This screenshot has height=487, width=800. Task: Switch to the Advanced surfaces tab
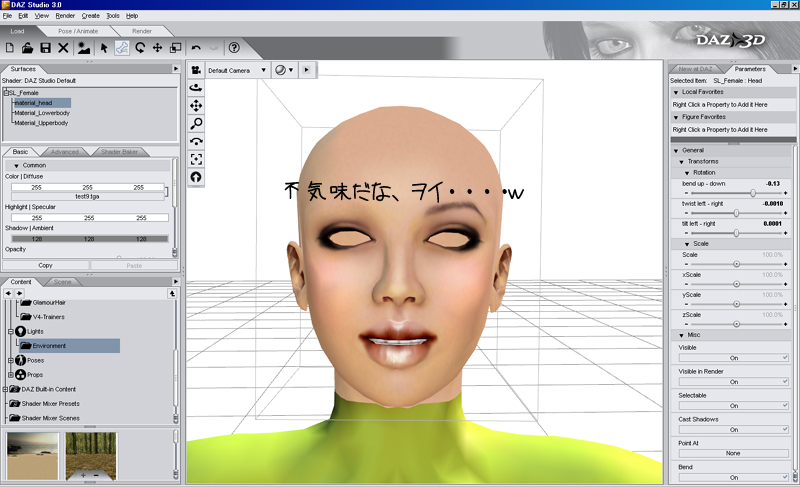click(65, 152)
